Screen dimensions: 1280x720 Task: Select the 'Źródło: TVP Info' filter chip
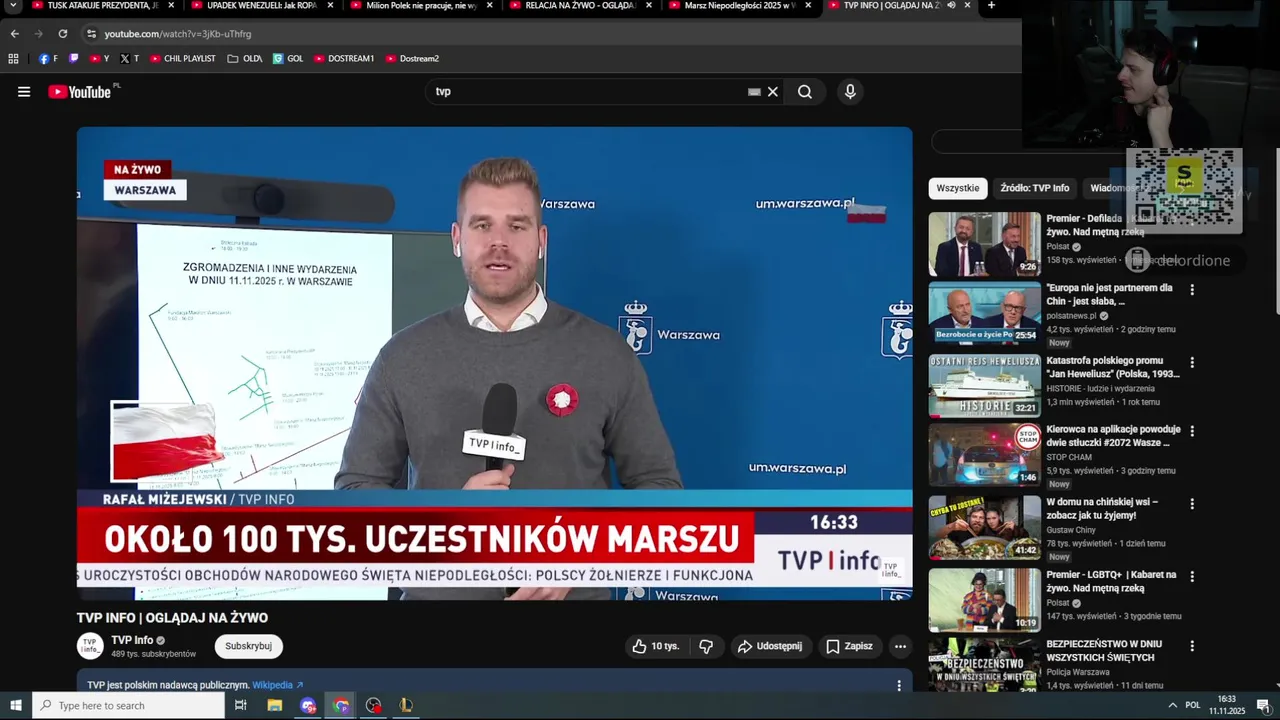(1035, 188)
